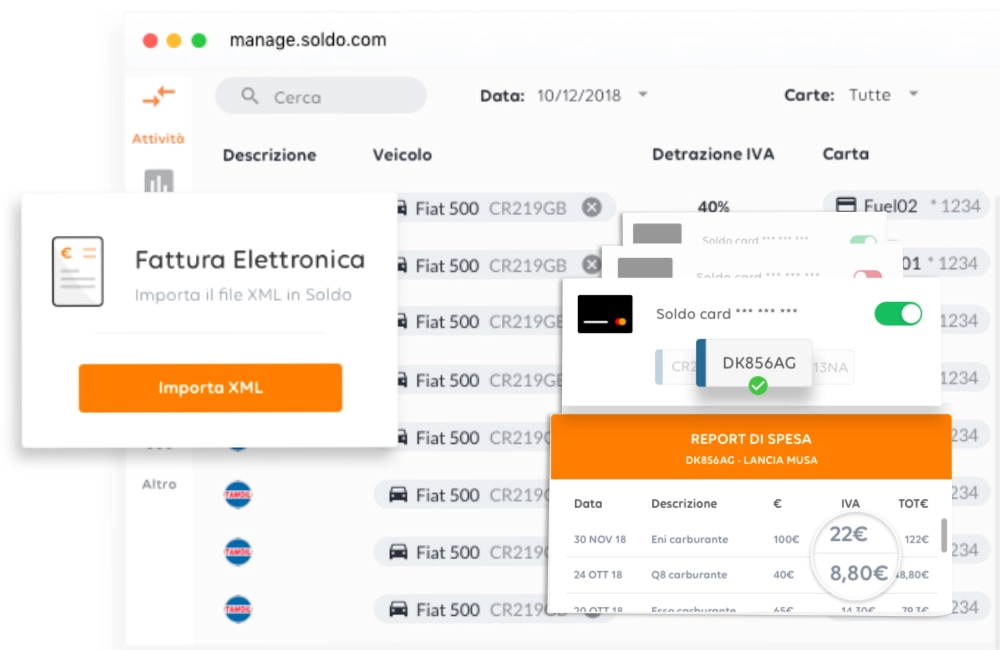Sort by Veicolo column header

(x=402, y=155)
